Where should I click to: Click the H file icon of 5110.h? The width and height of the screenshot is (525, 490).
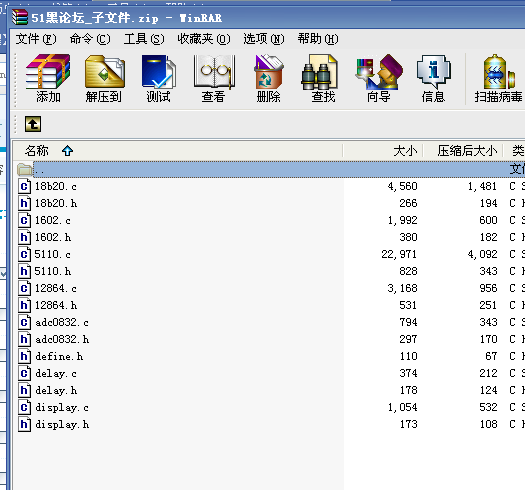[24, 271]
